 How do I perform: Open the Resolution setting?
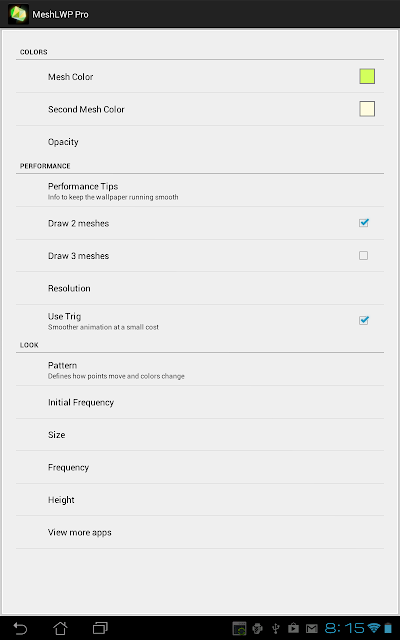tap(200, 288)
